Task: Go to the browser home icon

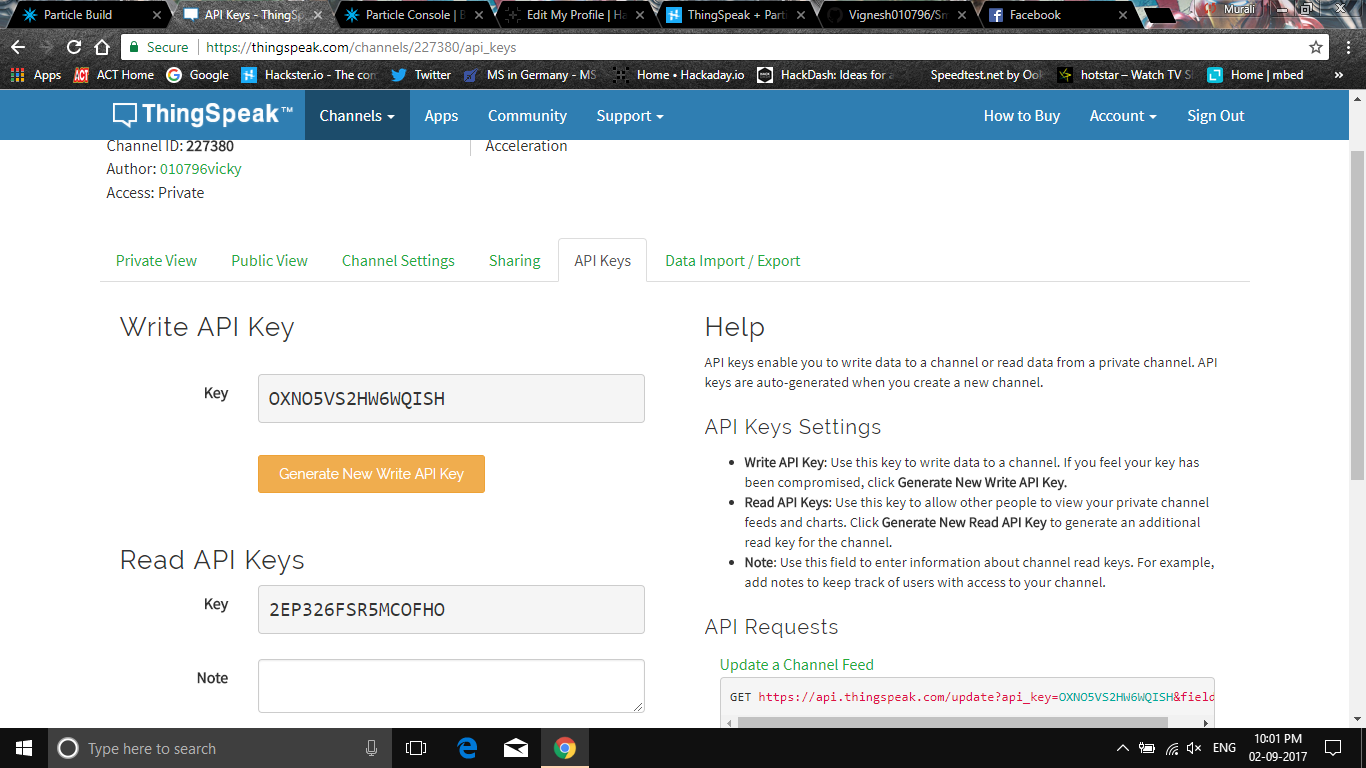Action: pyautogui.click(x=102, y=47)
